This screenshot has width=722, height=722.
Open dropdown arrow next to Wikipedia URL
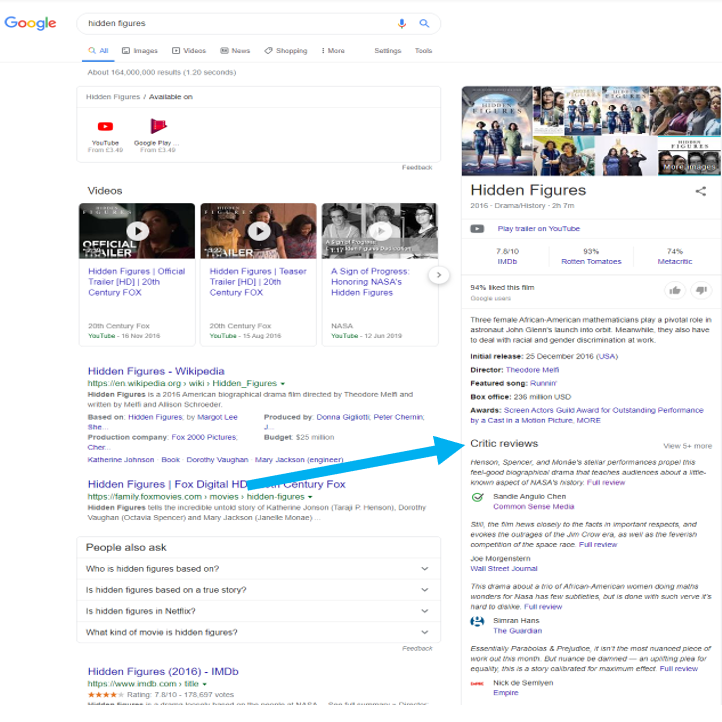(x=283, y=384)
